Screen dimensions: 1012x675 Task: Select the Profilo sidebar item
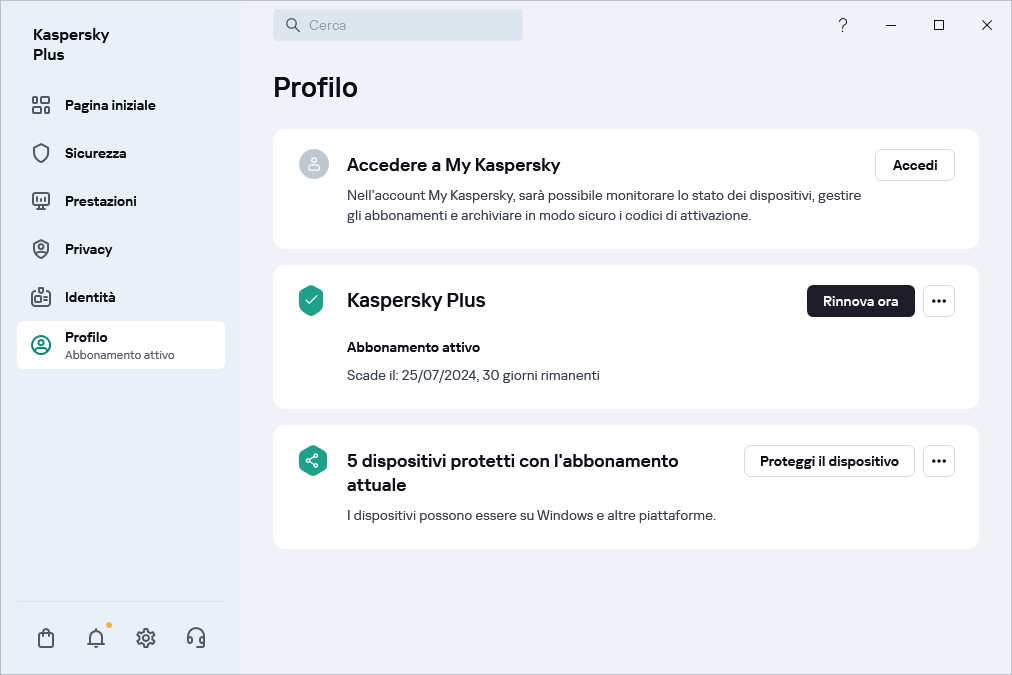click(x=120, y=345)
